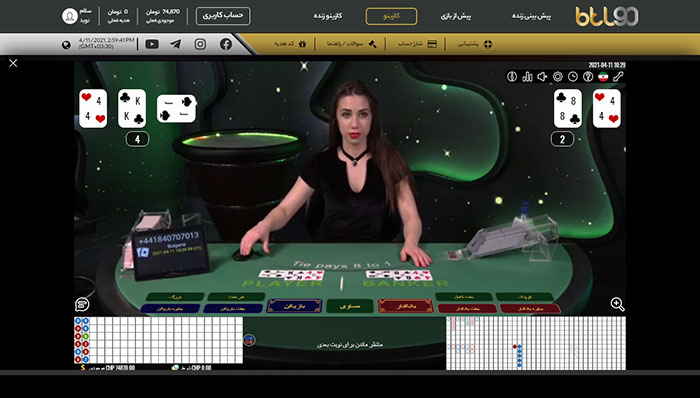Image resolution: width=700 pixels, height=398 pixels.
Task: Mute the game sound with speaker icon
Action: (x=542, y=77)
